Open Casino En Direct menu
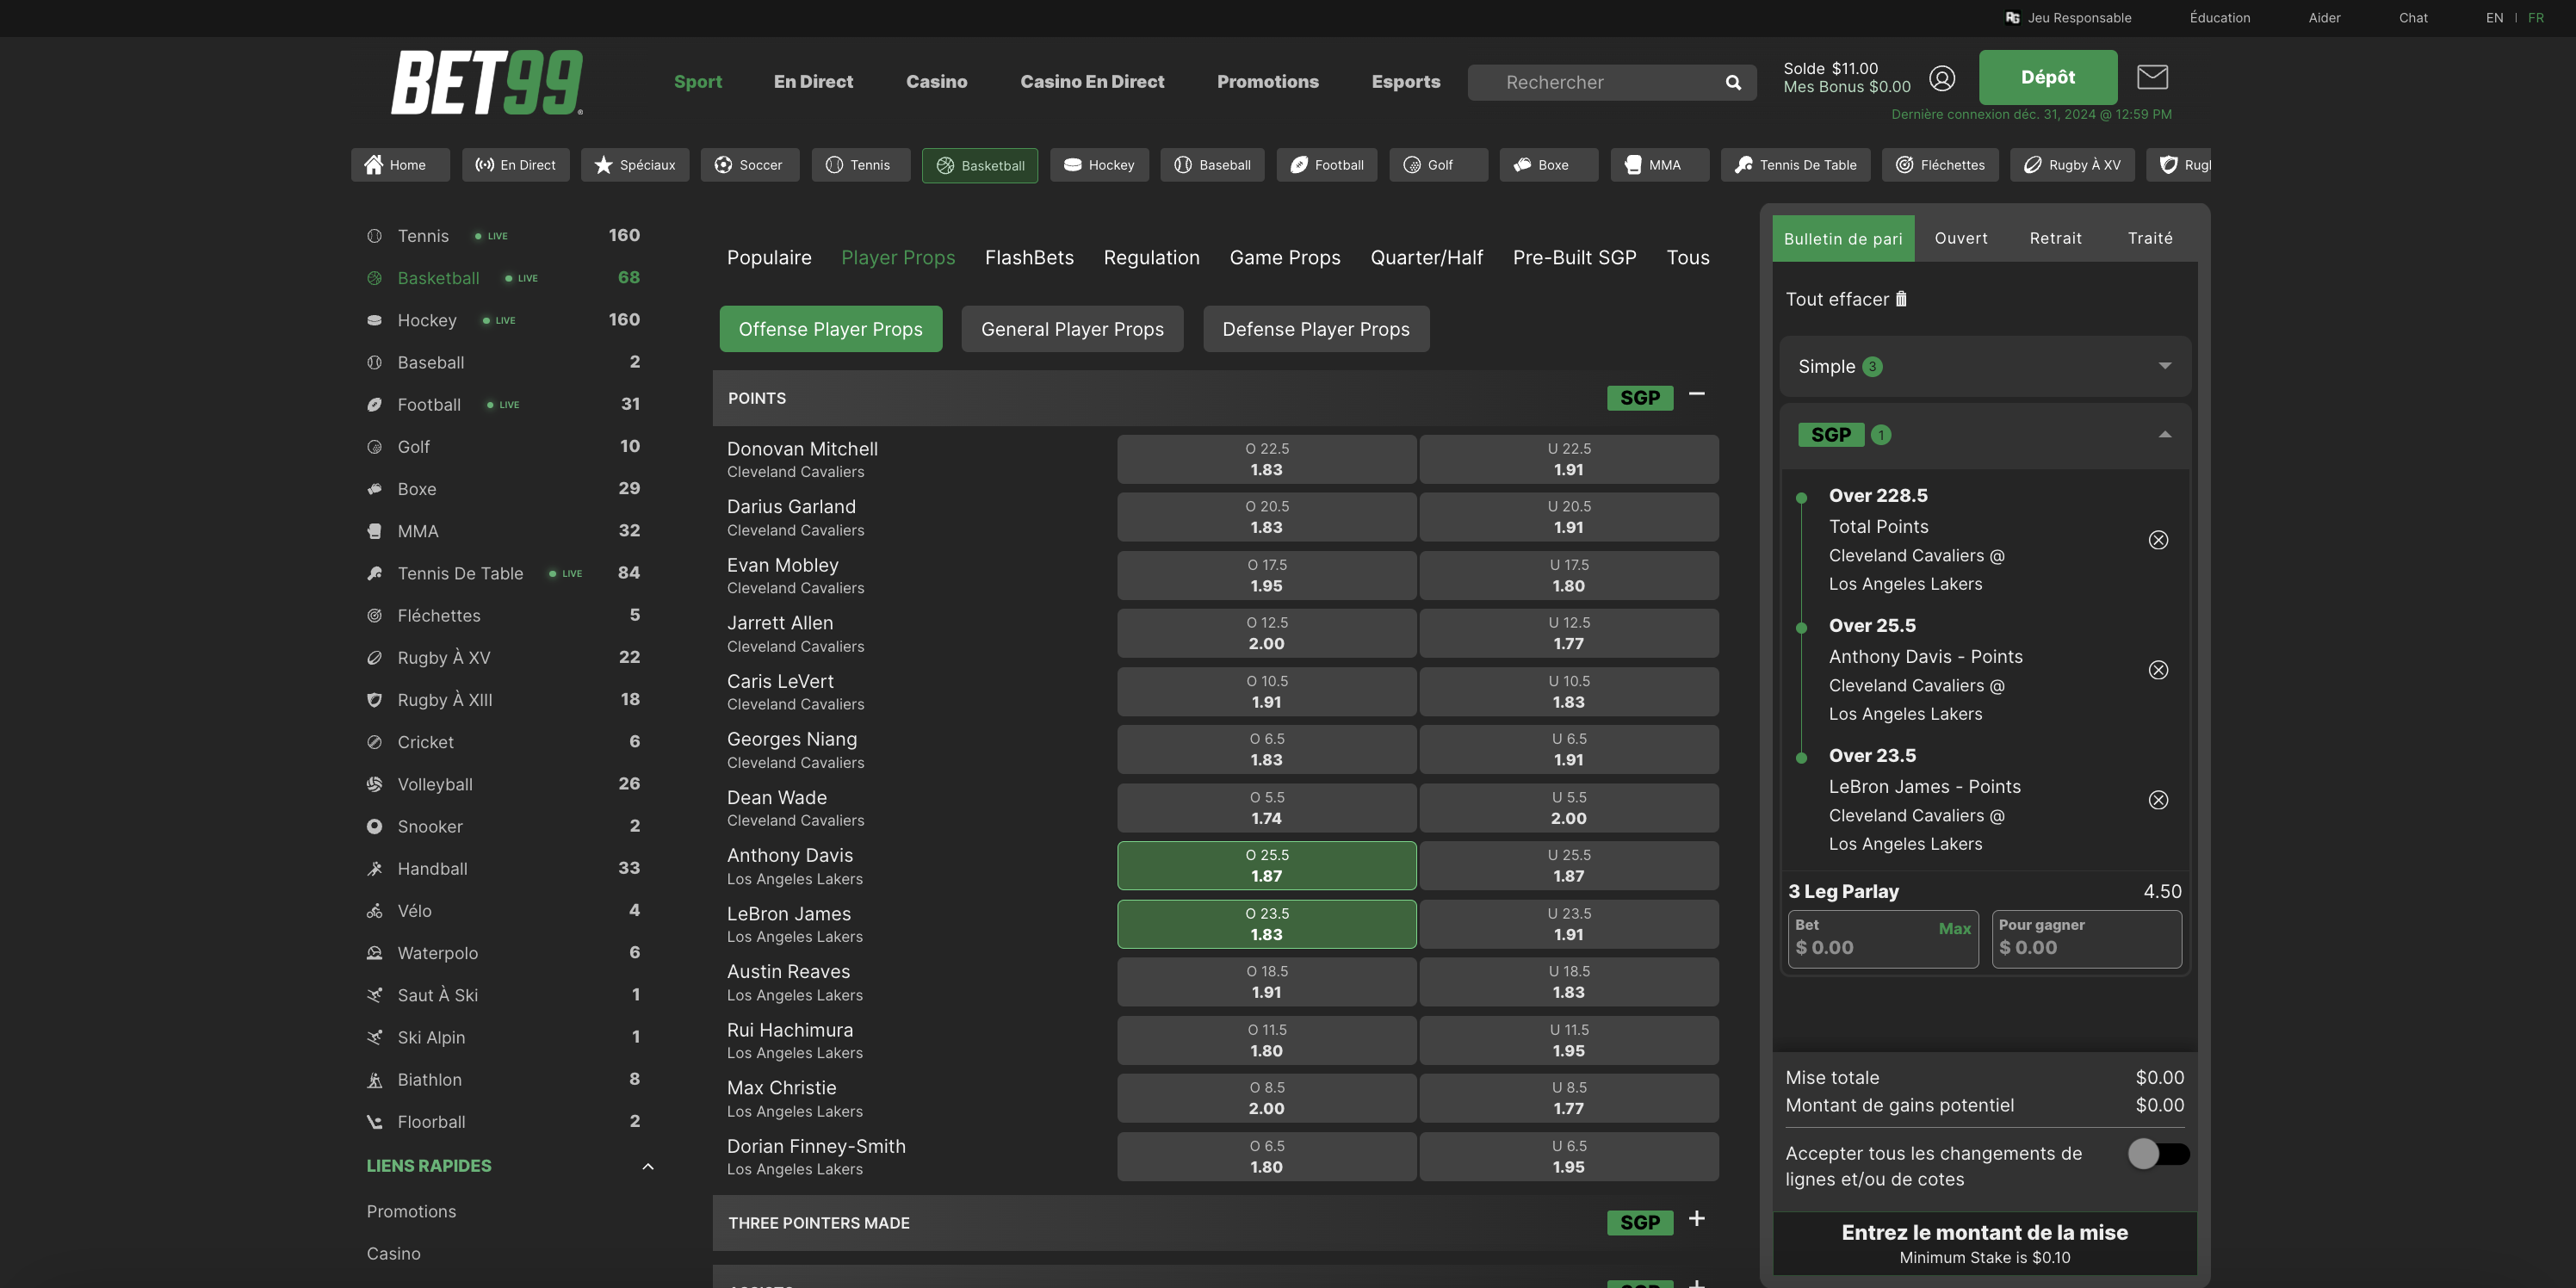The height and width of the screenshot is (1288, 2576). pos(1092,82)
